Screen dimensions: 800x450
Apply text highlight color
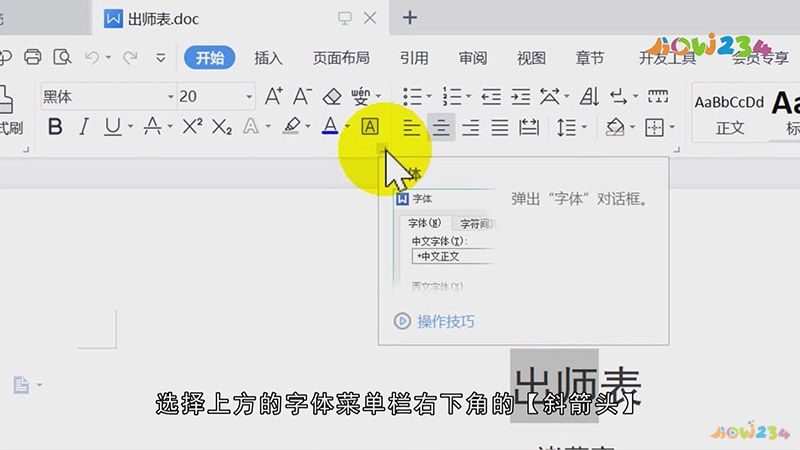tap(291, 127)
